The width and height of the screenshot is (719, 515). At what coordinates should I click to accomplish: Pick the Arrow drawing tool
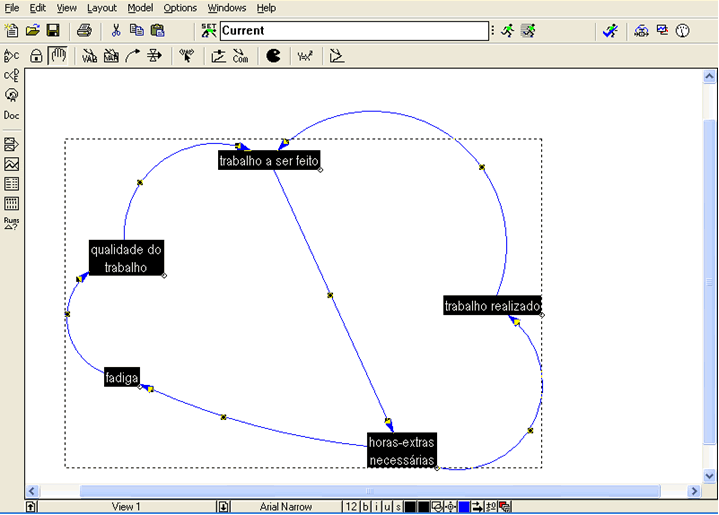click(x=133, y=56)
